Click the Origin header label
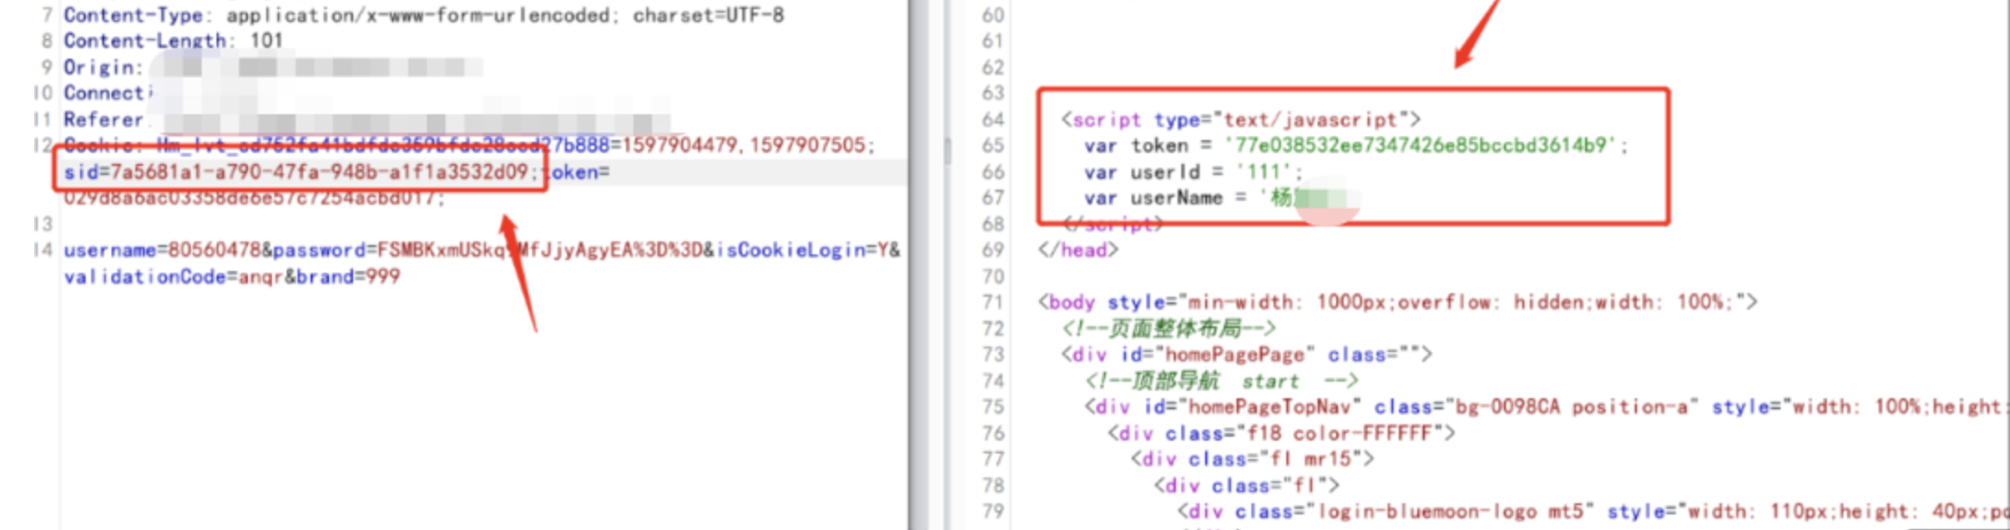The width and height of the screenshot is (2010, 530). [103, 67]
